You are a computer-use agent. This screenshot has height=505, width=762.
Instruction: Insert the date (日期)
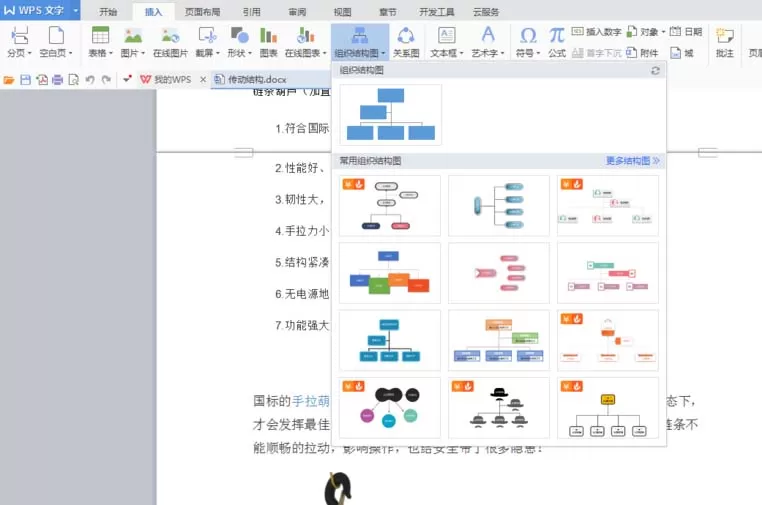pos(686,32)
